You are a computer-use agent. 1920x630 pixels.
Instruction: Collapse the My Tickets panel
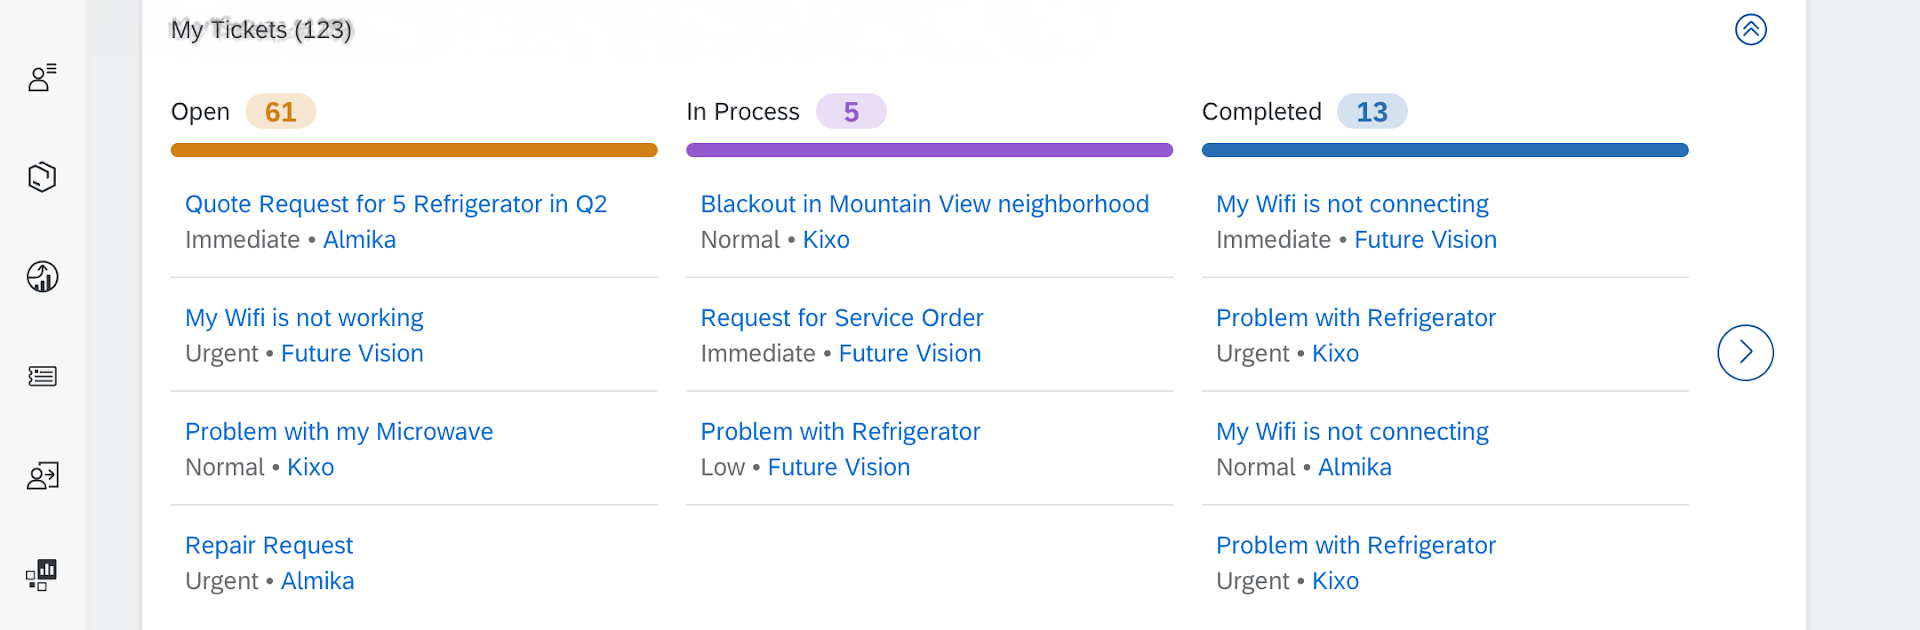pos(1750,30)
